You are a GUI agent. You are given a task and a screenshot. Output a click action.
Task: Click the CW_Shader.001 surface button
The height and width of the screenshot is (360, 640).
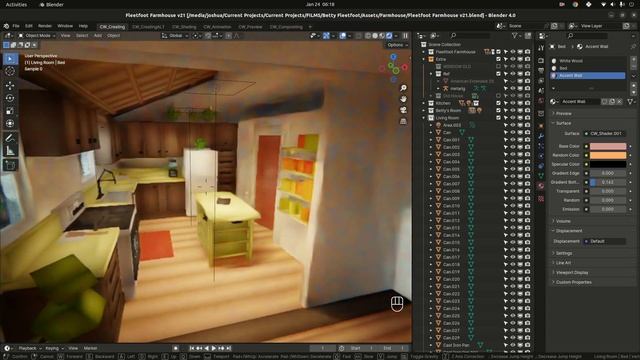tap(605, 133)
